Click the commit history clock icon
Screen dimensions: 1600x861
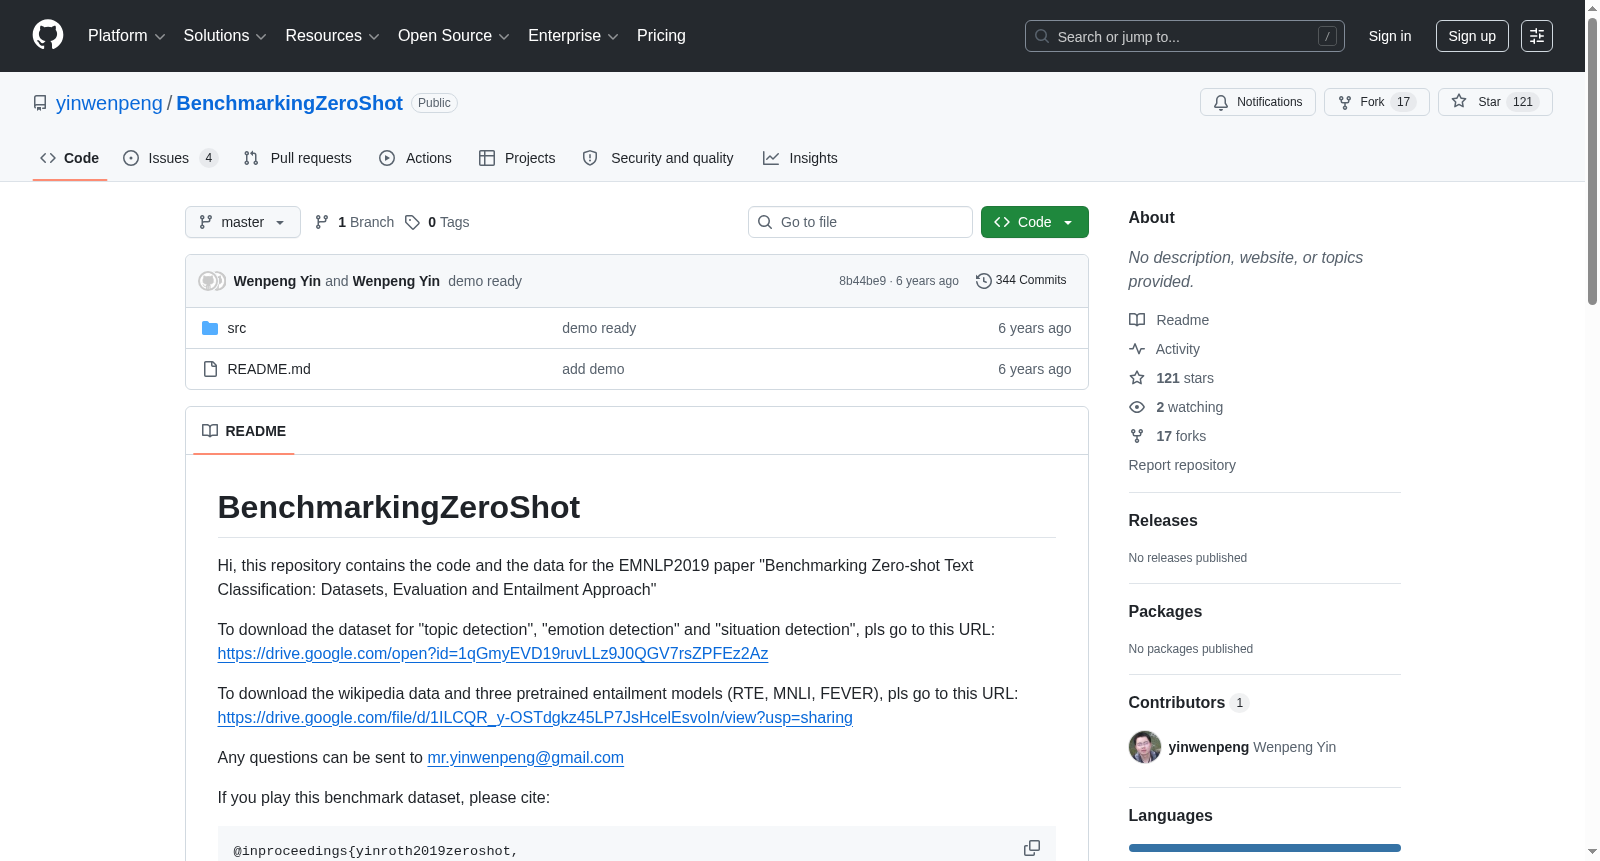[984, 281]
